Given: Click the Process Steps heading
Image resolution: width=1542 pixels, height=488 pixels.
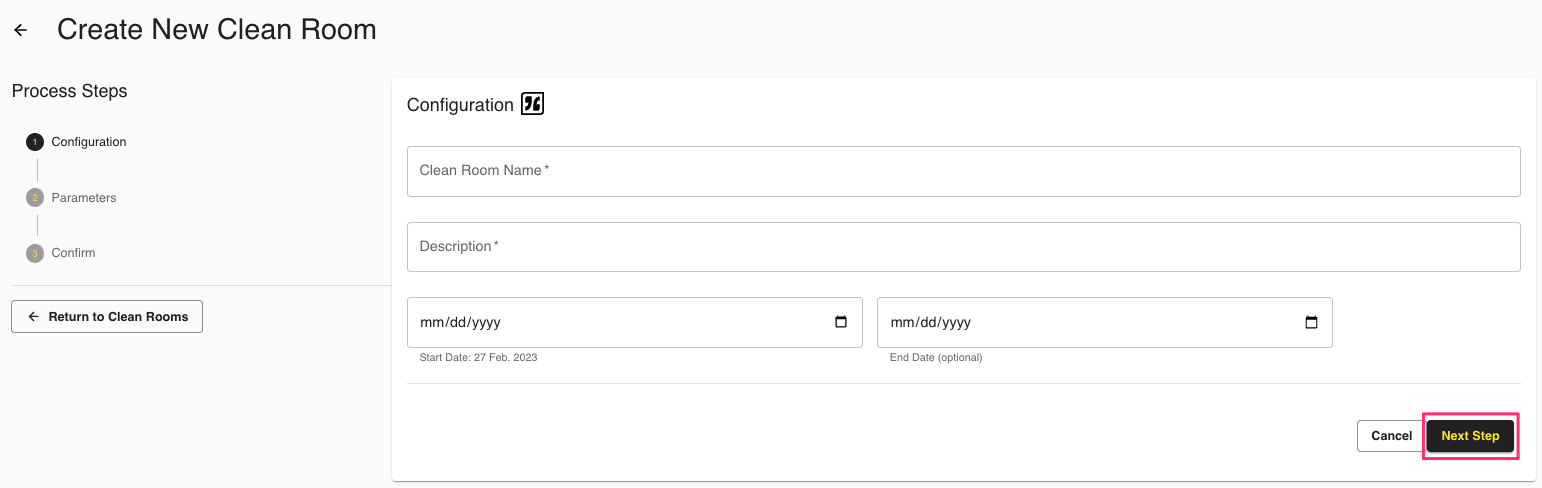Looking at the screenshot, I should [x=70, y=91].
